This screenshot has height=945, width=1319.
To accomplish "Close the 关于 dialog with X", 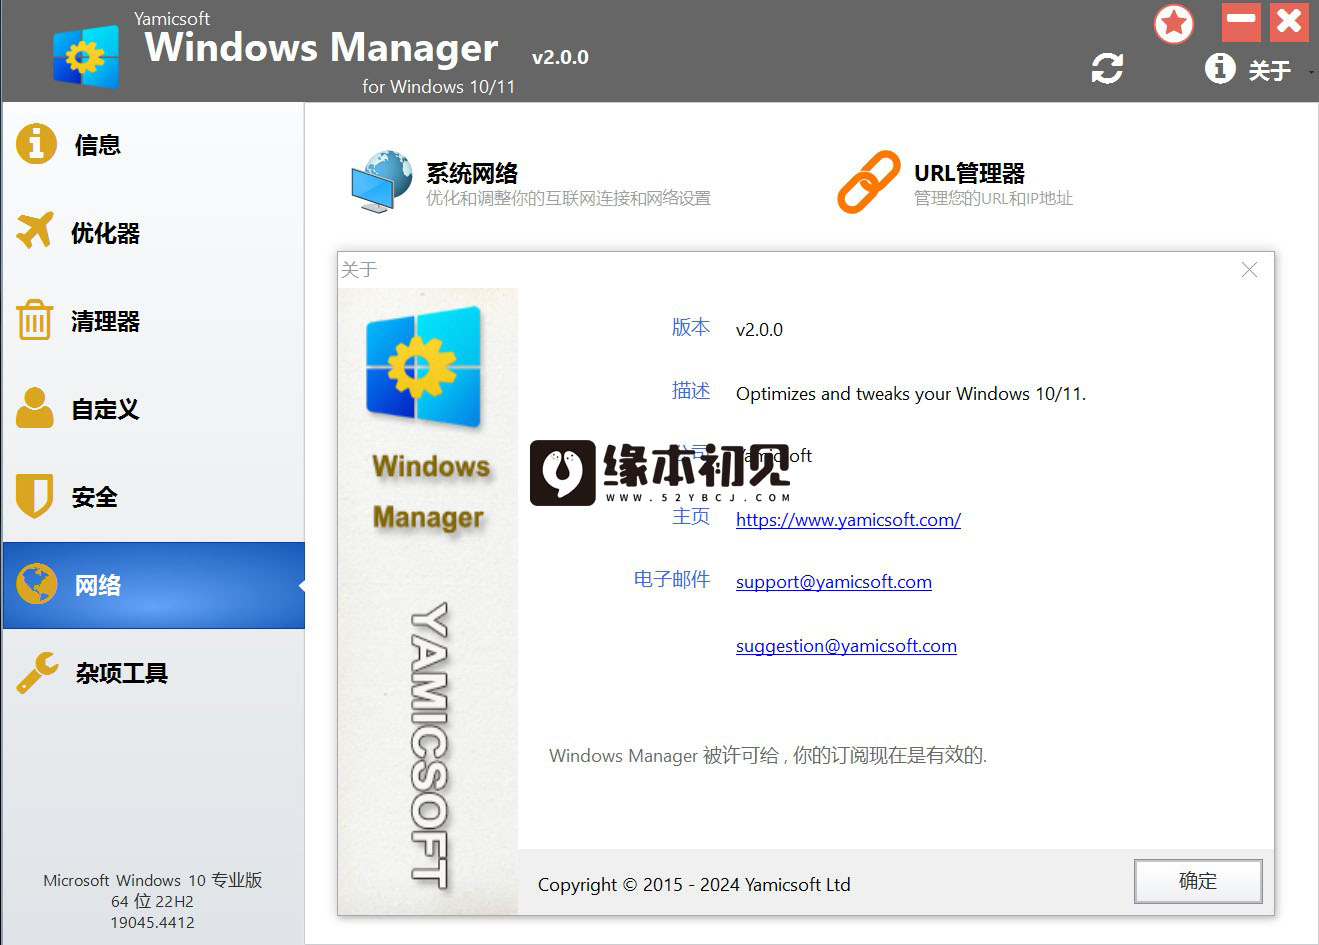I will pos(1249,270).
